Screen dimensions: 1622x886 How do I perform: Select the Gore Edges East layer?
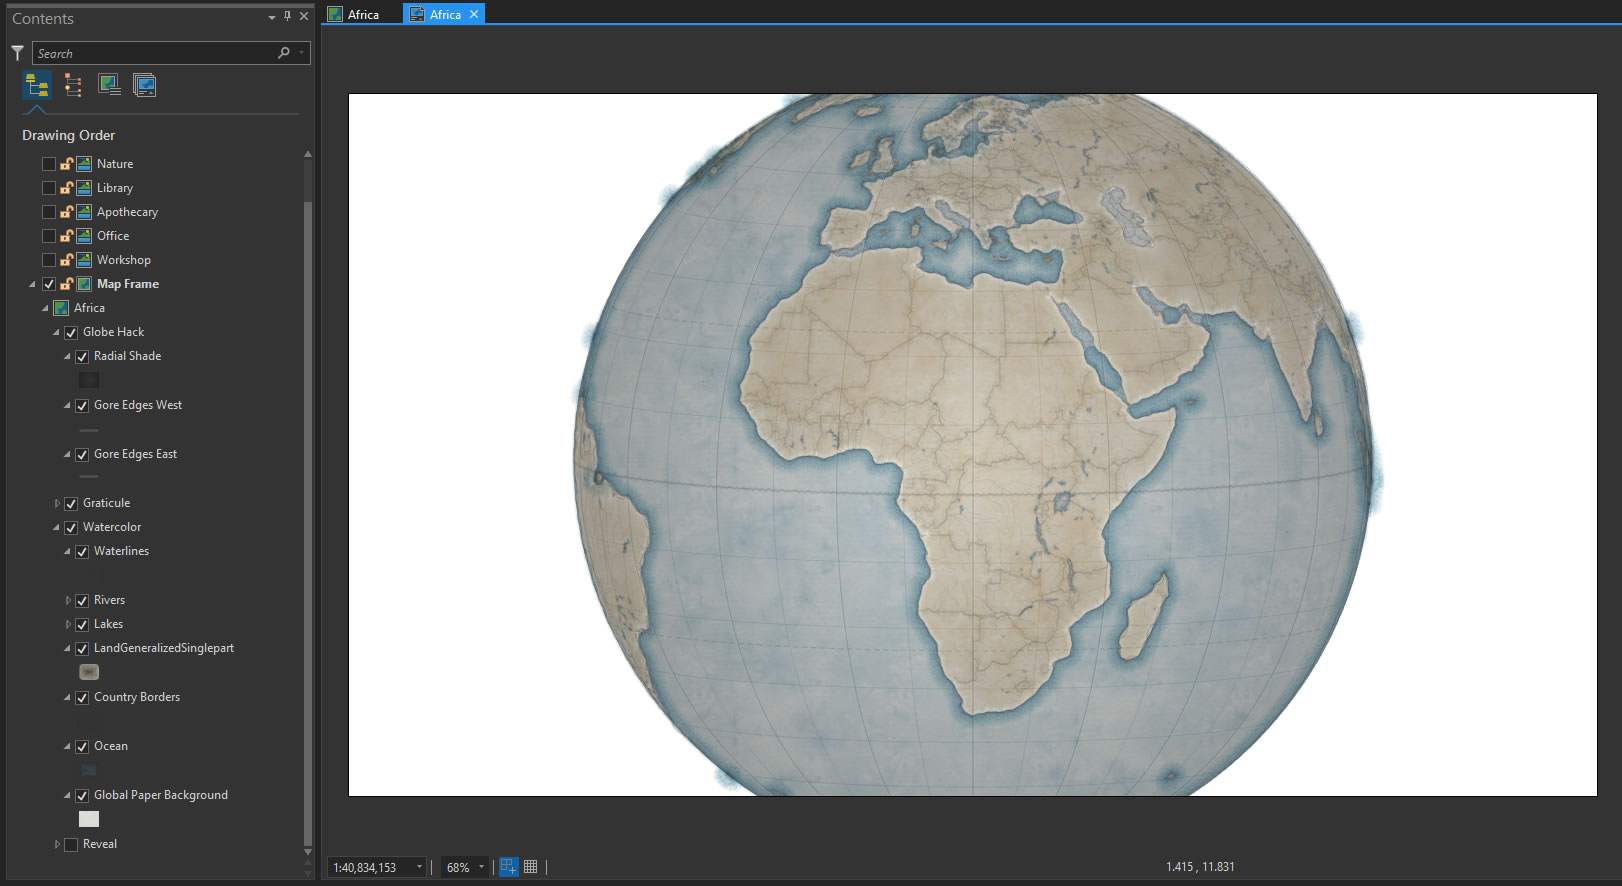point(135,454)
